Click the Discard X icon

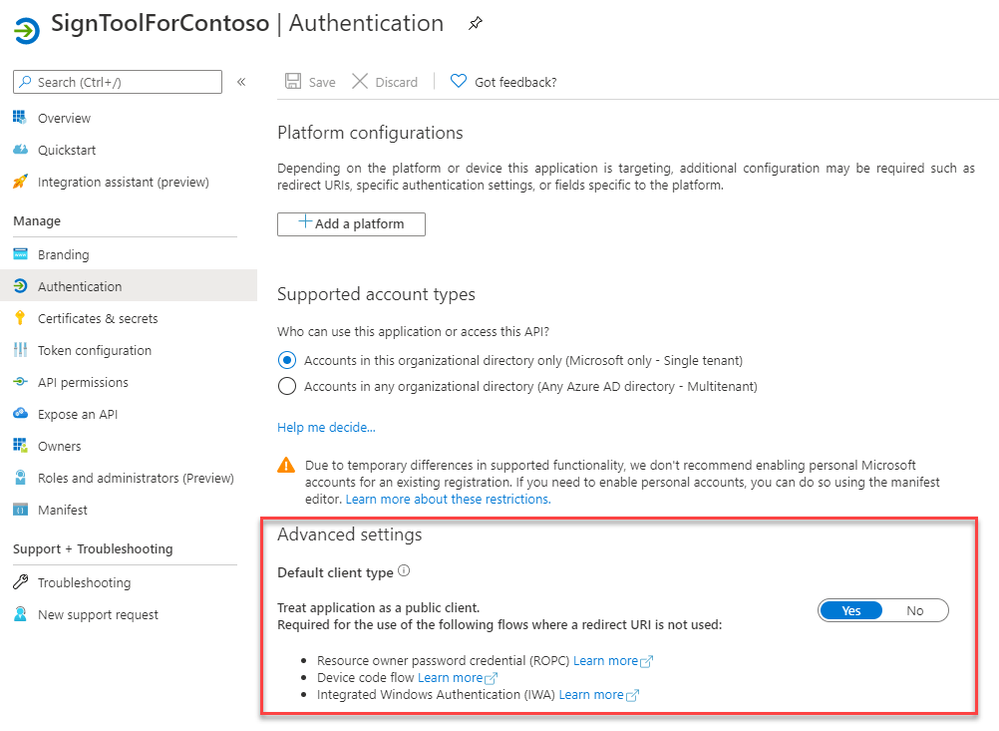click(x=360, y=81)
